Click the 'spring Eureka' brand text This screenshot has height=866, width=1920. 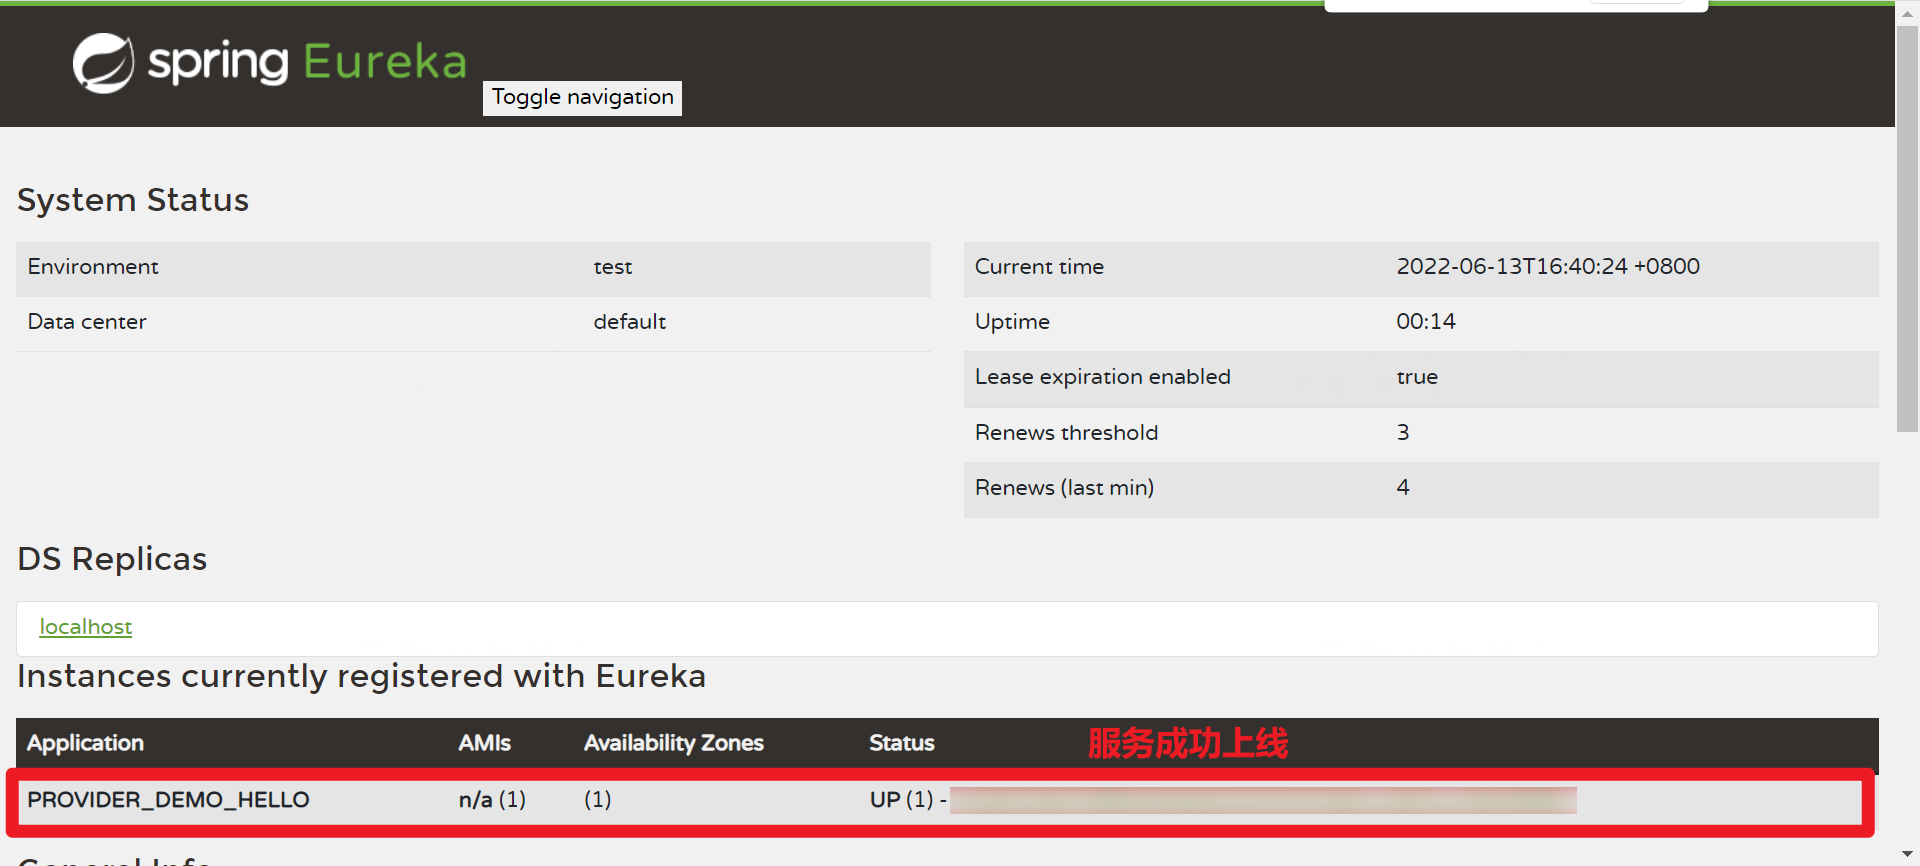pyautogui.click(x=308, y=62)
